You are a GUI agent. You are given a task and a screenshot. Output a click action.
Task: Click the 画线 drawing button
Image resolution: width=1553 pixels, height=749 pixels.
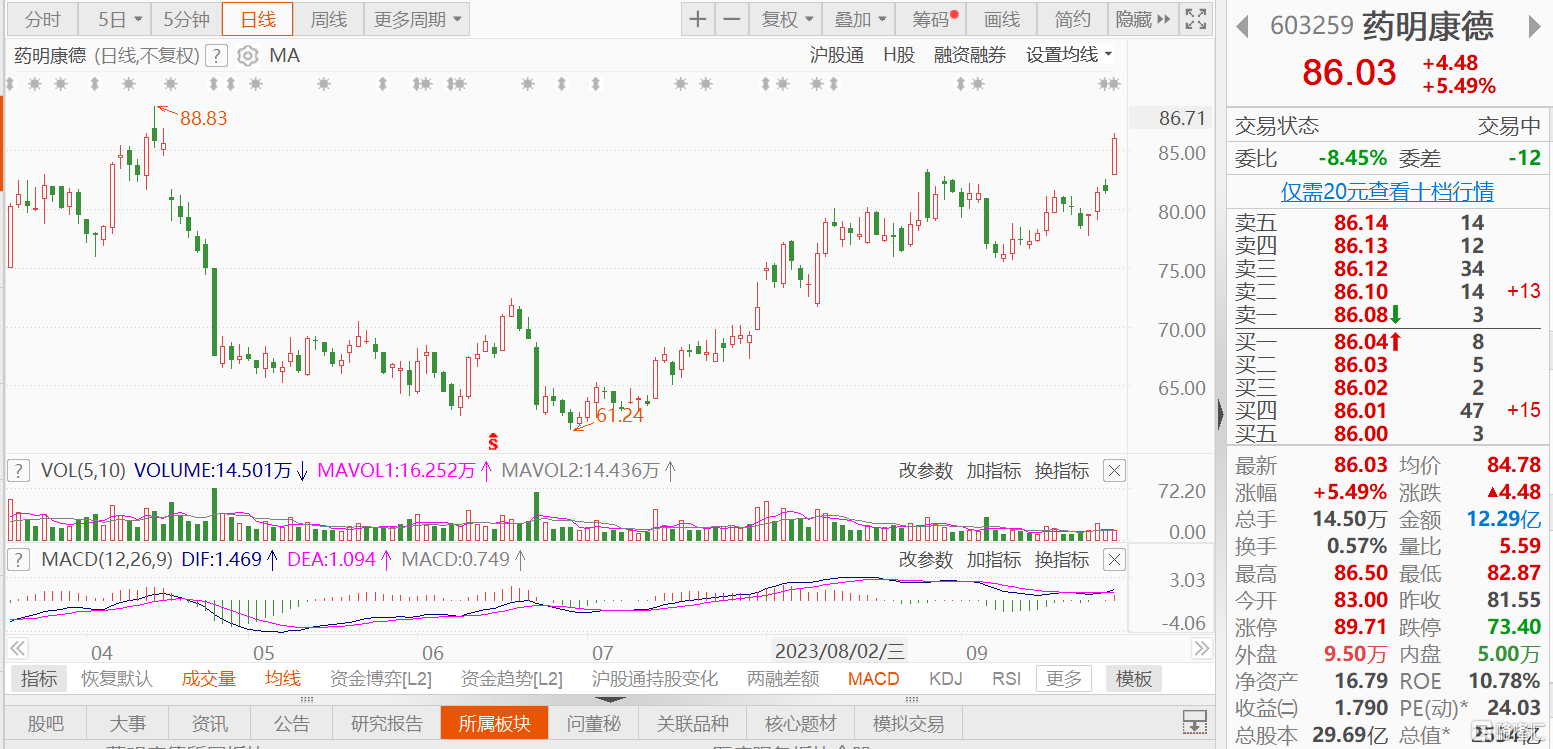1002,19
